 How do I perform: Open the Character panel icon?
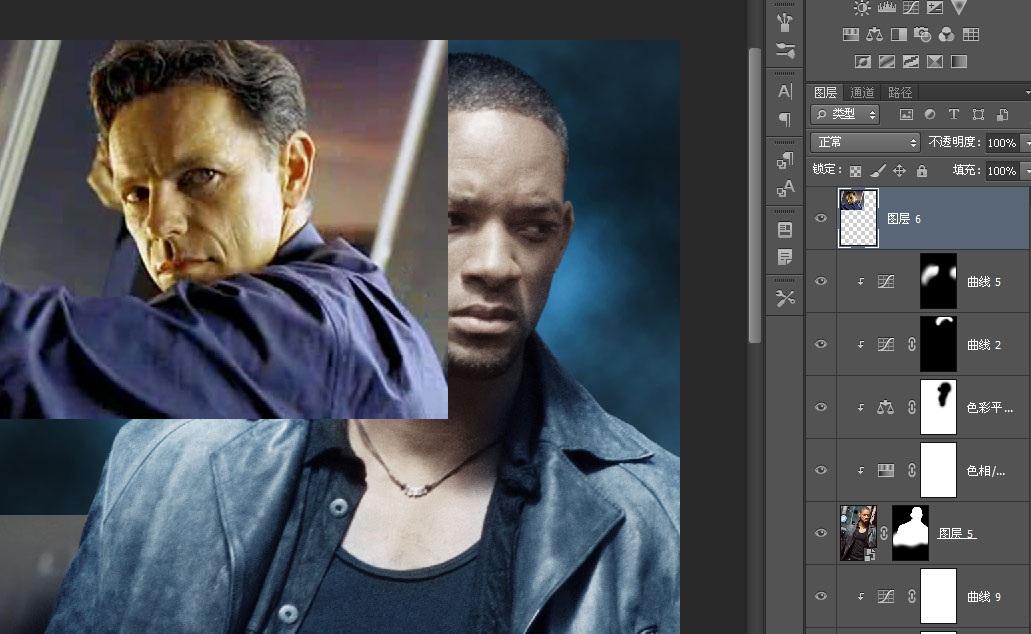785,91
